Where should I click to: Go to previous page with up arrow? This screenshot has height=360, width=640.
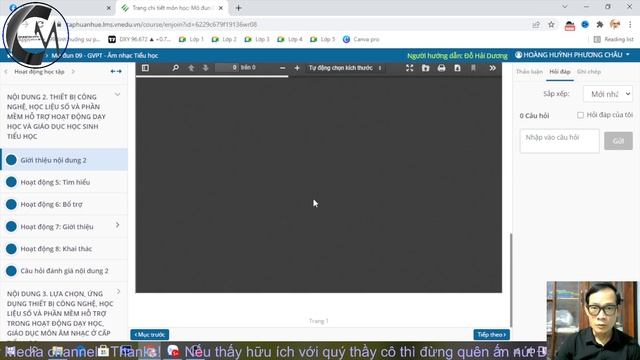[191, 68]
